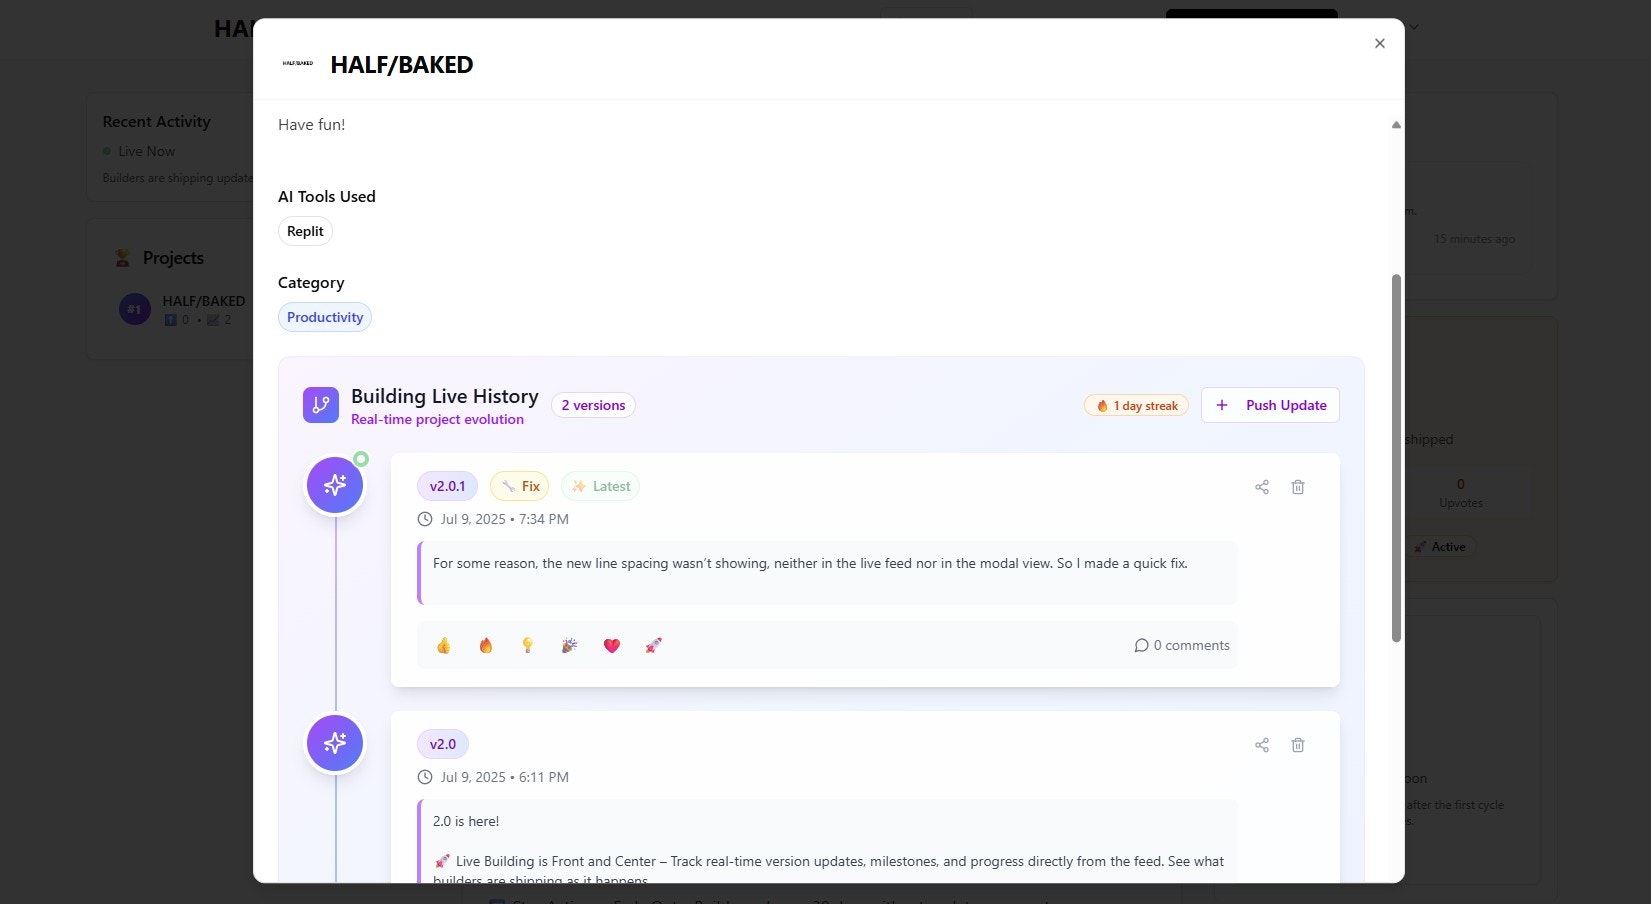Viewport: 1651px width, 904px height.
Task: Click the v2.0 version badge
Action: 443,744
